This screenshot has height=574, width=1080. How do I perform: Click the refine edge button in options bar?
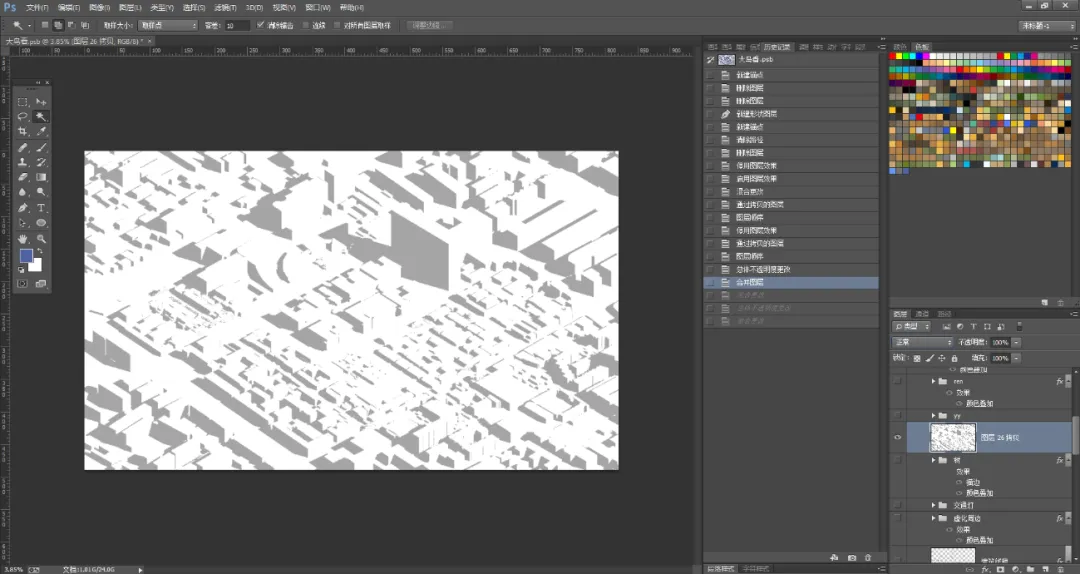[429, 25]
